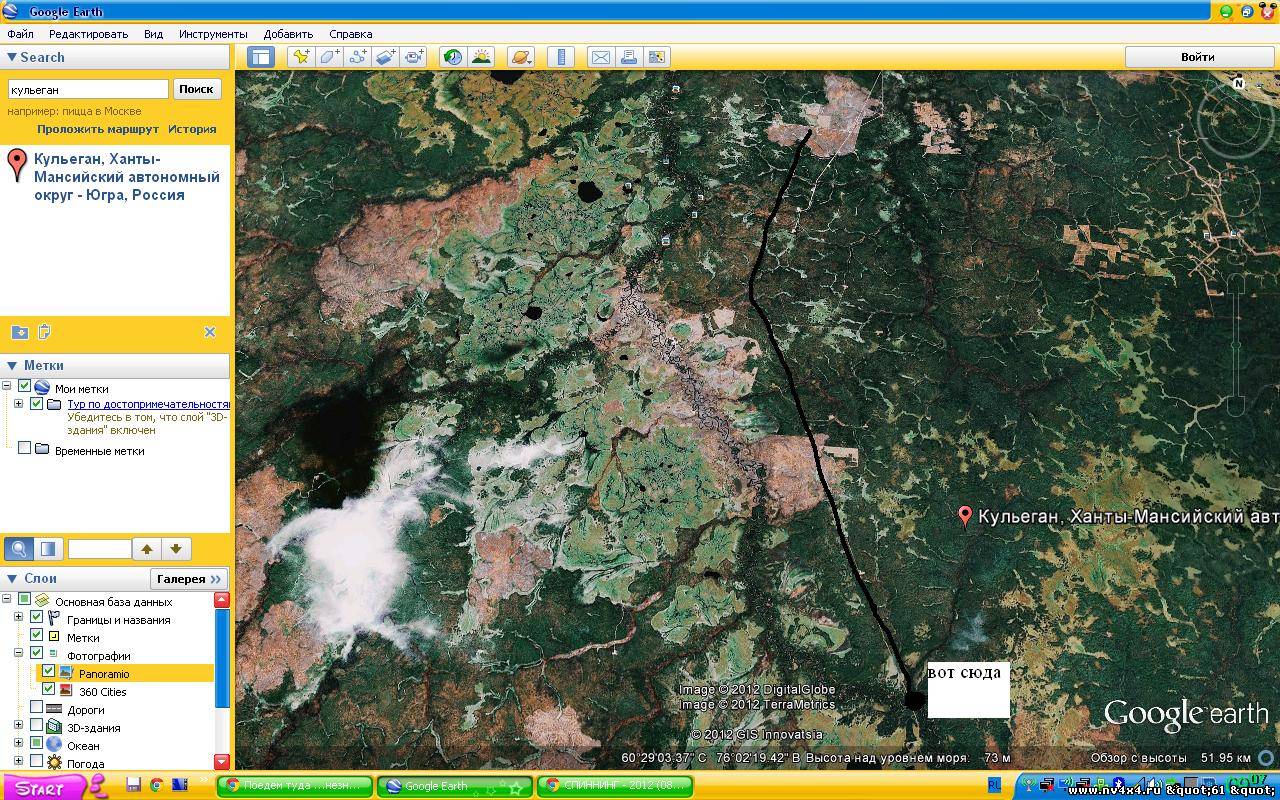Toggle Мои метки checkbox
Viewport: 1280px width, 800px height.
(24, 387)
